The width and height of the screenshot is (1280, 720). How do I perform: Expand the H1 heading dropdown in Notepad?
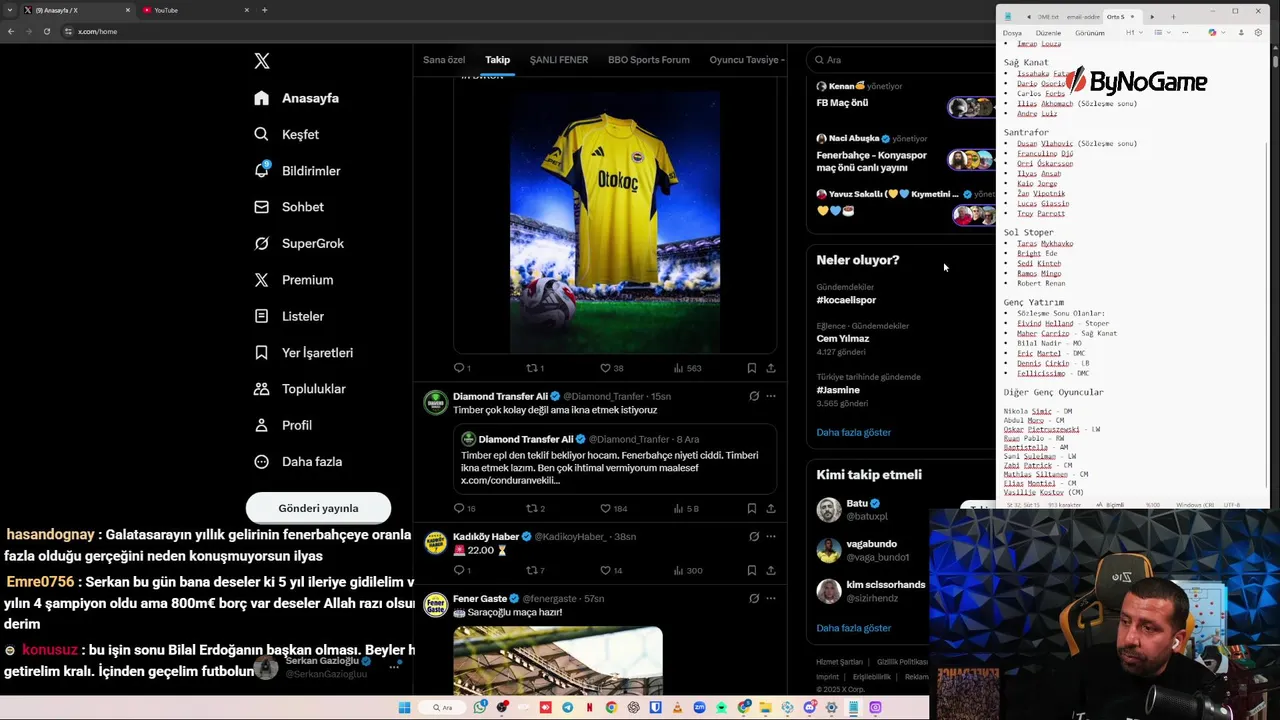pos(1134,33)
